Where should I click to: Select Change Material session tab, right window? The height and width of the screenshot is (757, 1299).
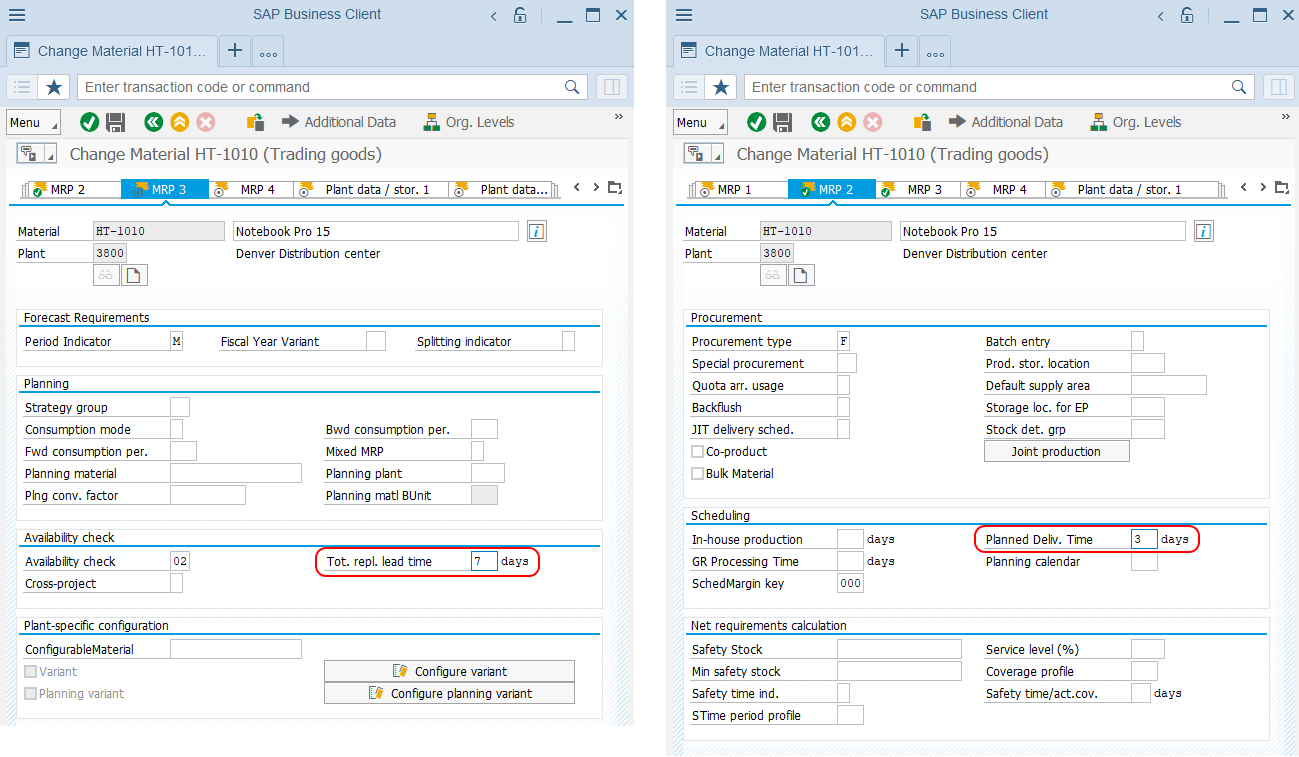pos(778,51)
